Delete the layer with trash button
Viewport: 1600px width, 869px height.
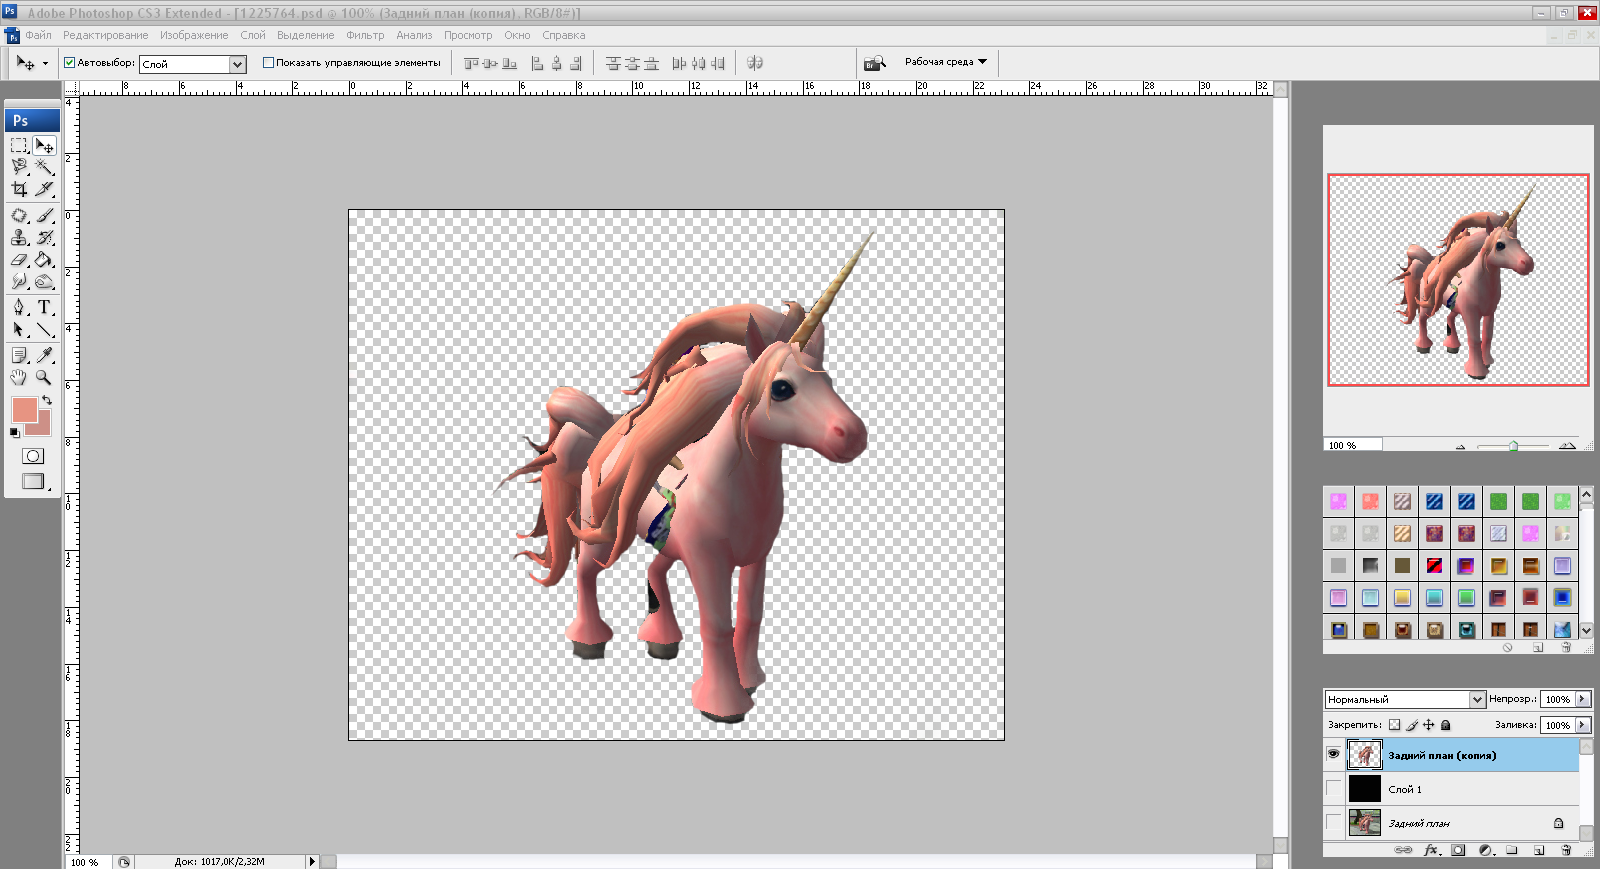click(x=1566, y=850)
